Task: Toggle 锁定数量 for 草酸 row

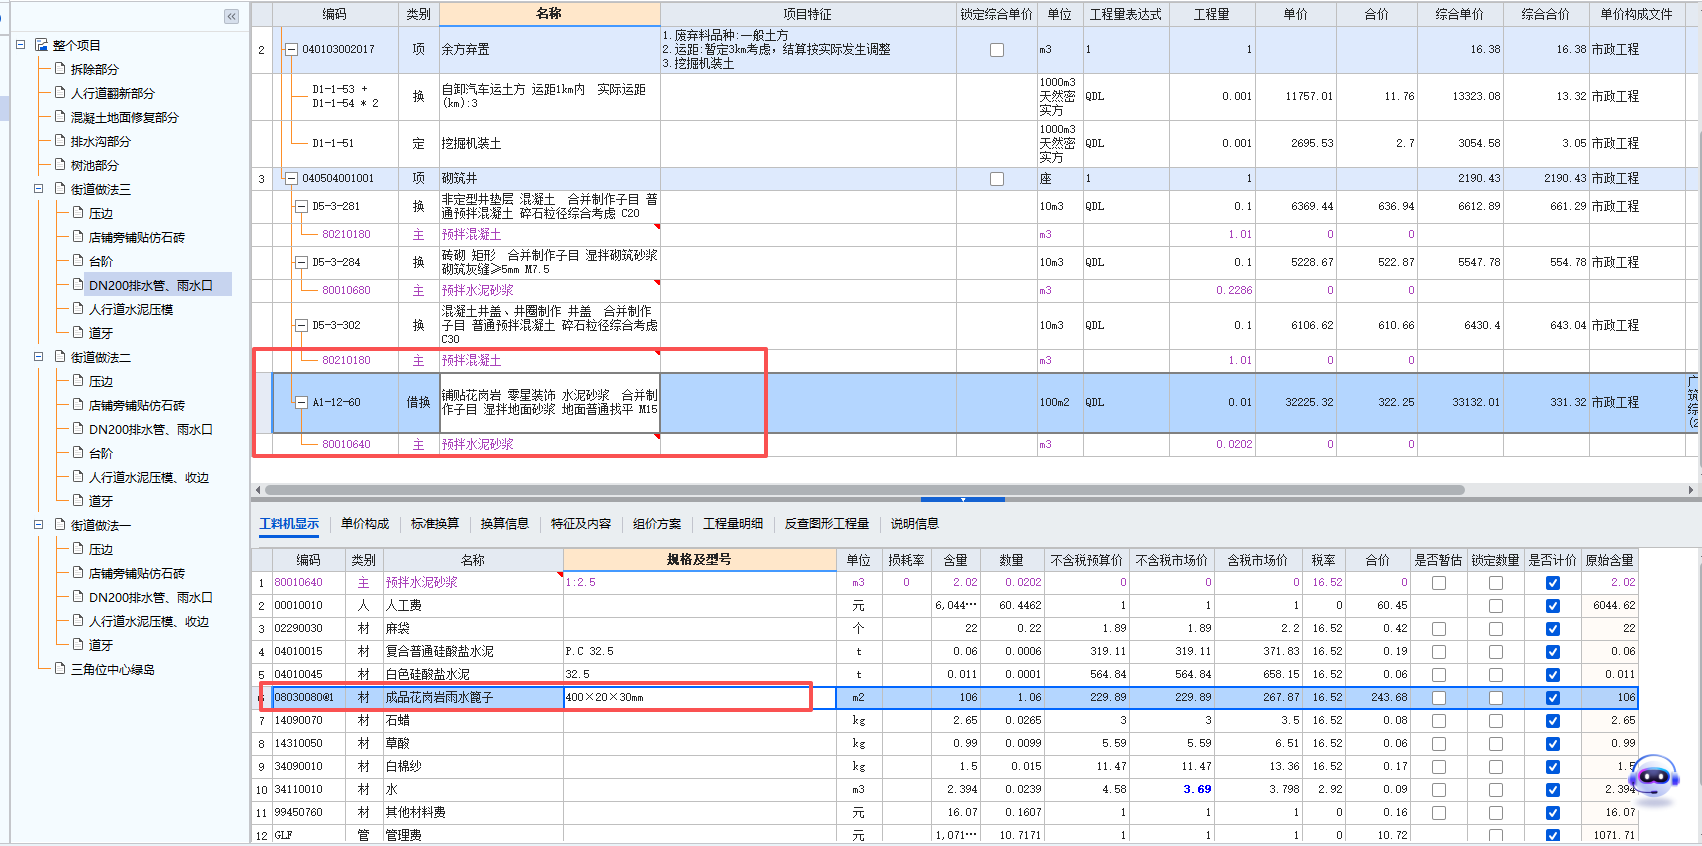Action: (x=1495, y=743)
